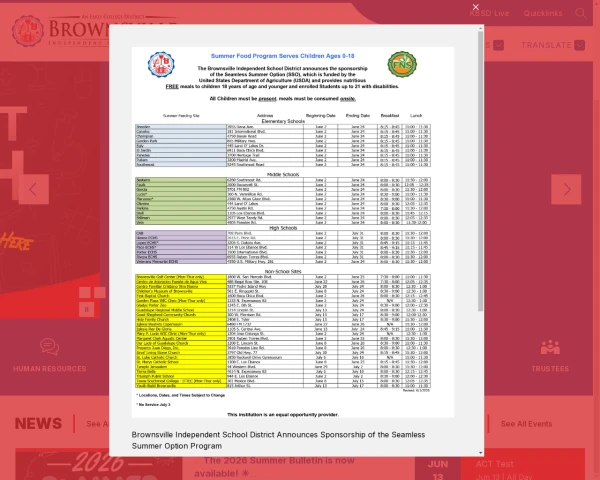This screenshot has height=480, width=600.
Task: Expand the dropdown chevron left of TRANSLATE
Action: [x=498, y=45]
